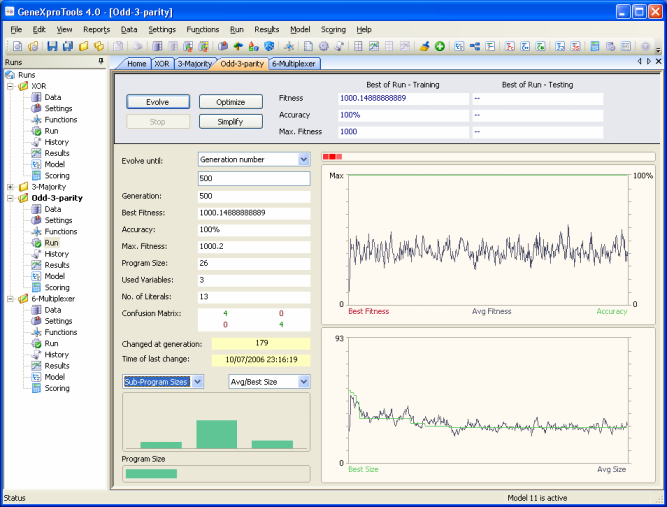Click the first data table toolbar icon

[157, 46]
